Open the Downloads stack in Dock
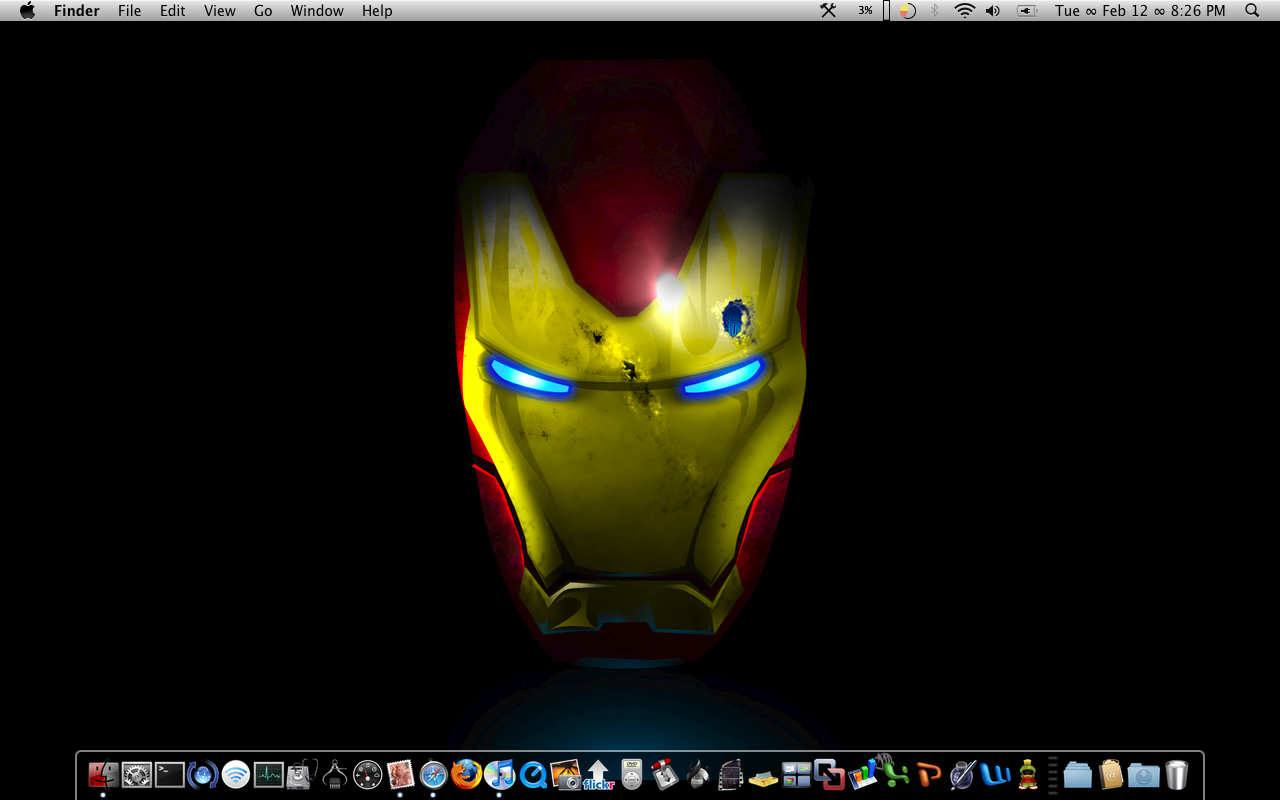This screenshot has width=1280, height=800. 1143,774
